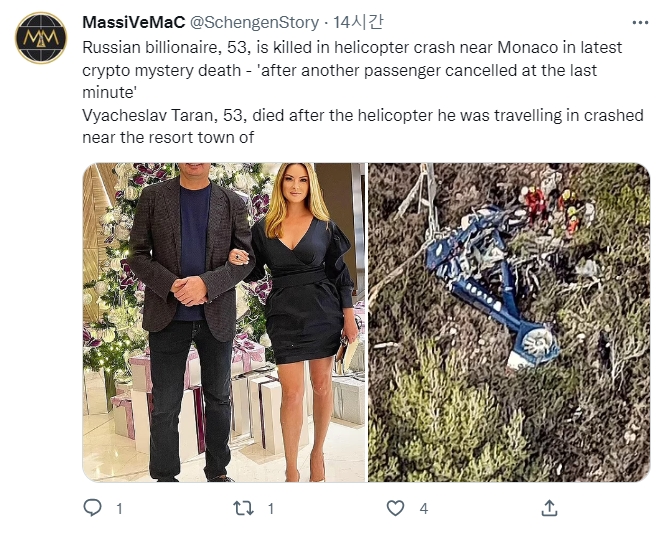
Task: View the couple photo by Christmas tree
Action: 224,322
